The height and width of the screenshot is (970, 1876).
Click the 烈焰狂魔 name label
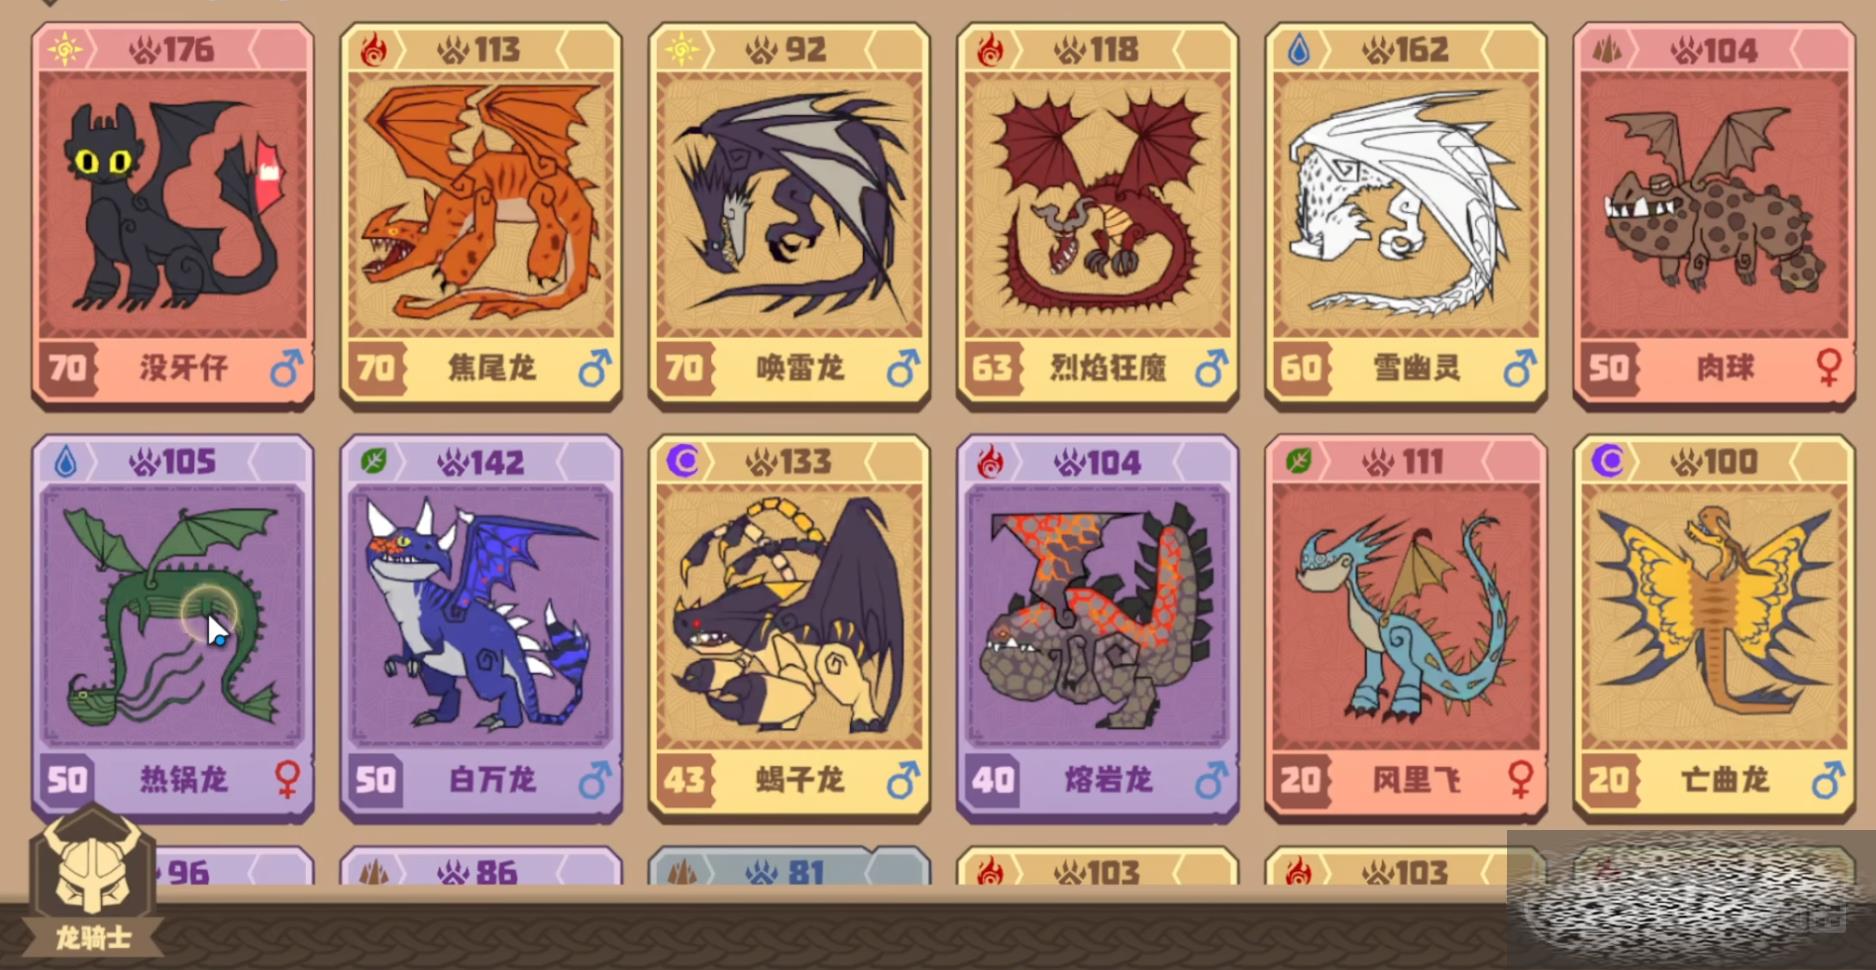(x=1108, y=368)
